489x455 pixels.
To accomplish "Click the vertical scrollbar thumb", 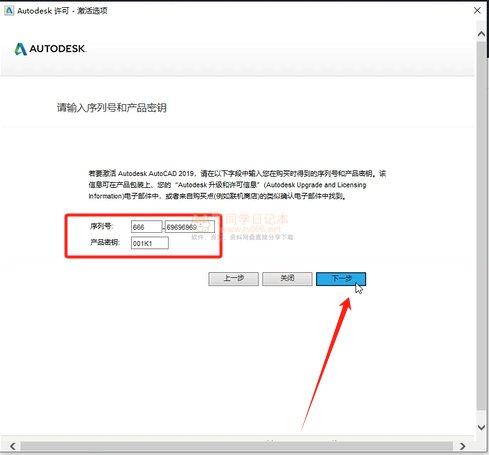I will pos(481,225).
